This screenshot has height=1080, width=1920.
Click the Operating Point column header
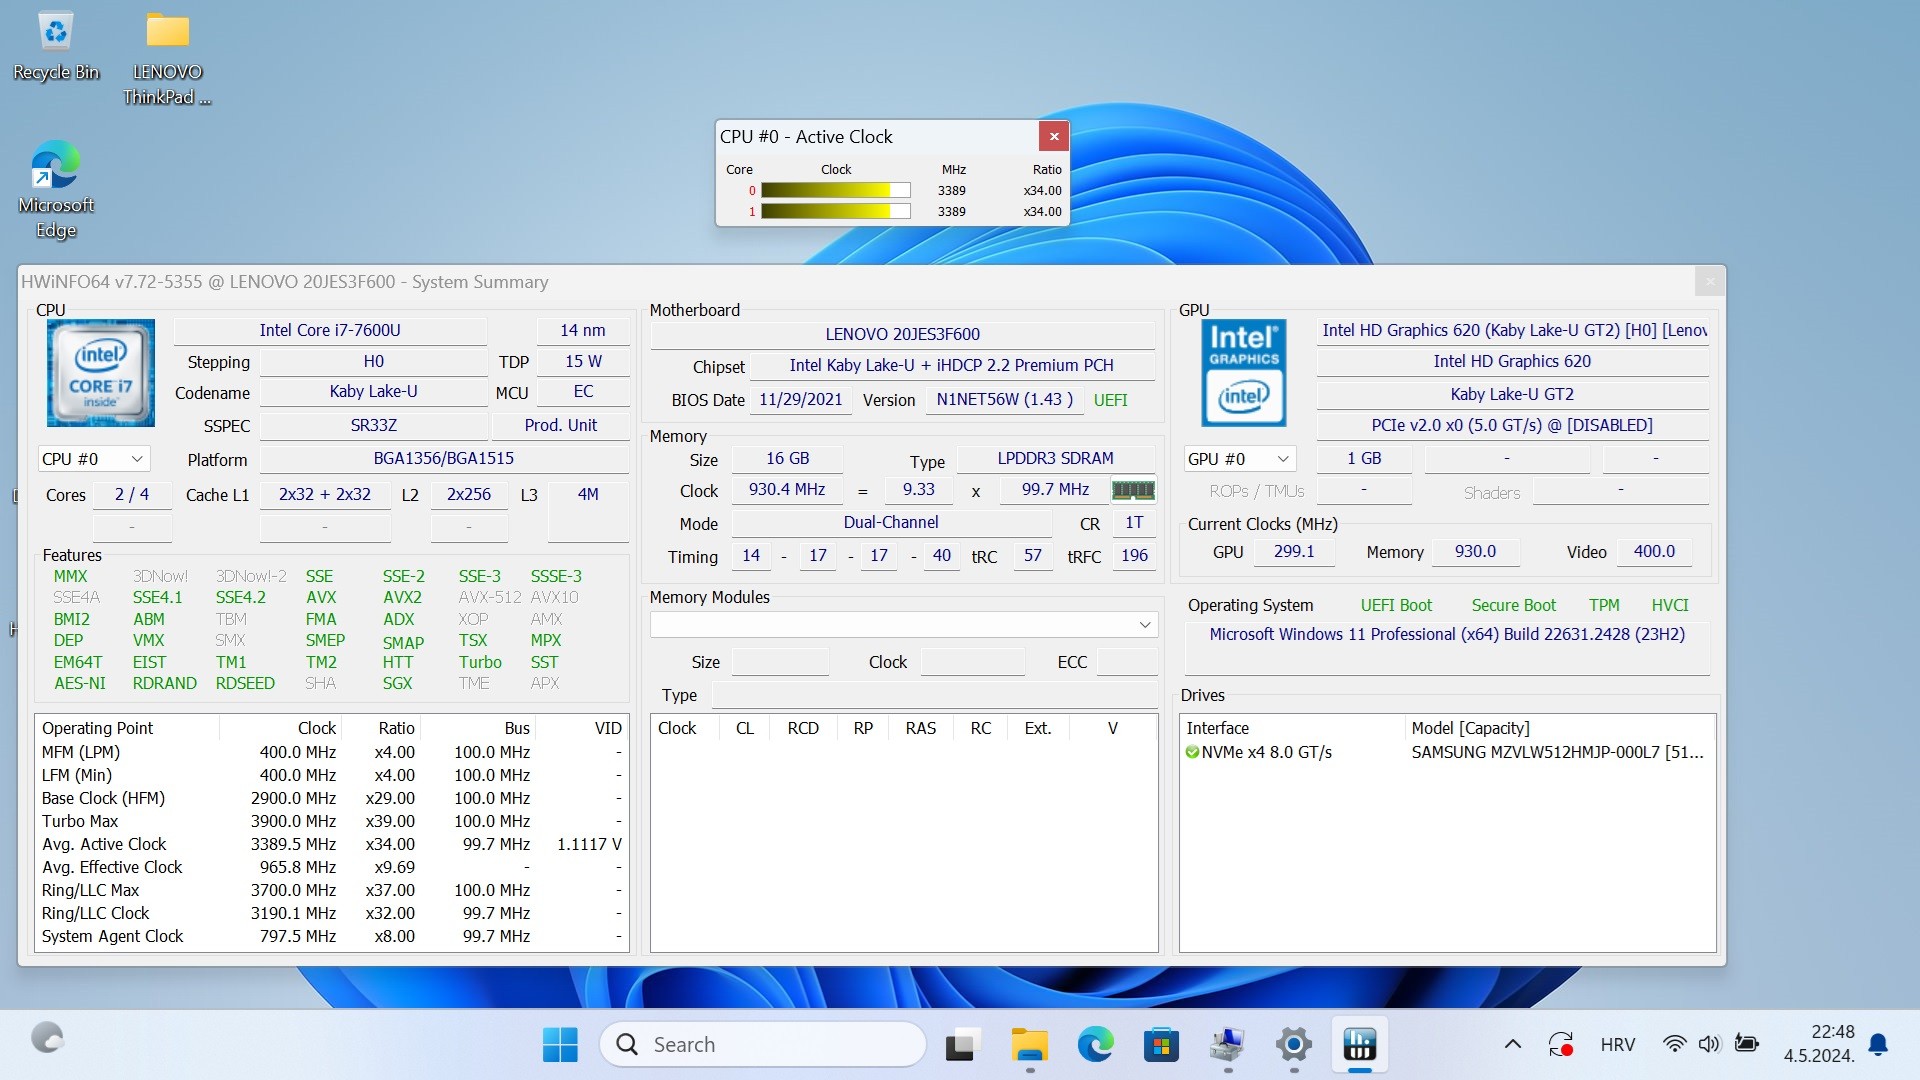[x=127, y=729]
